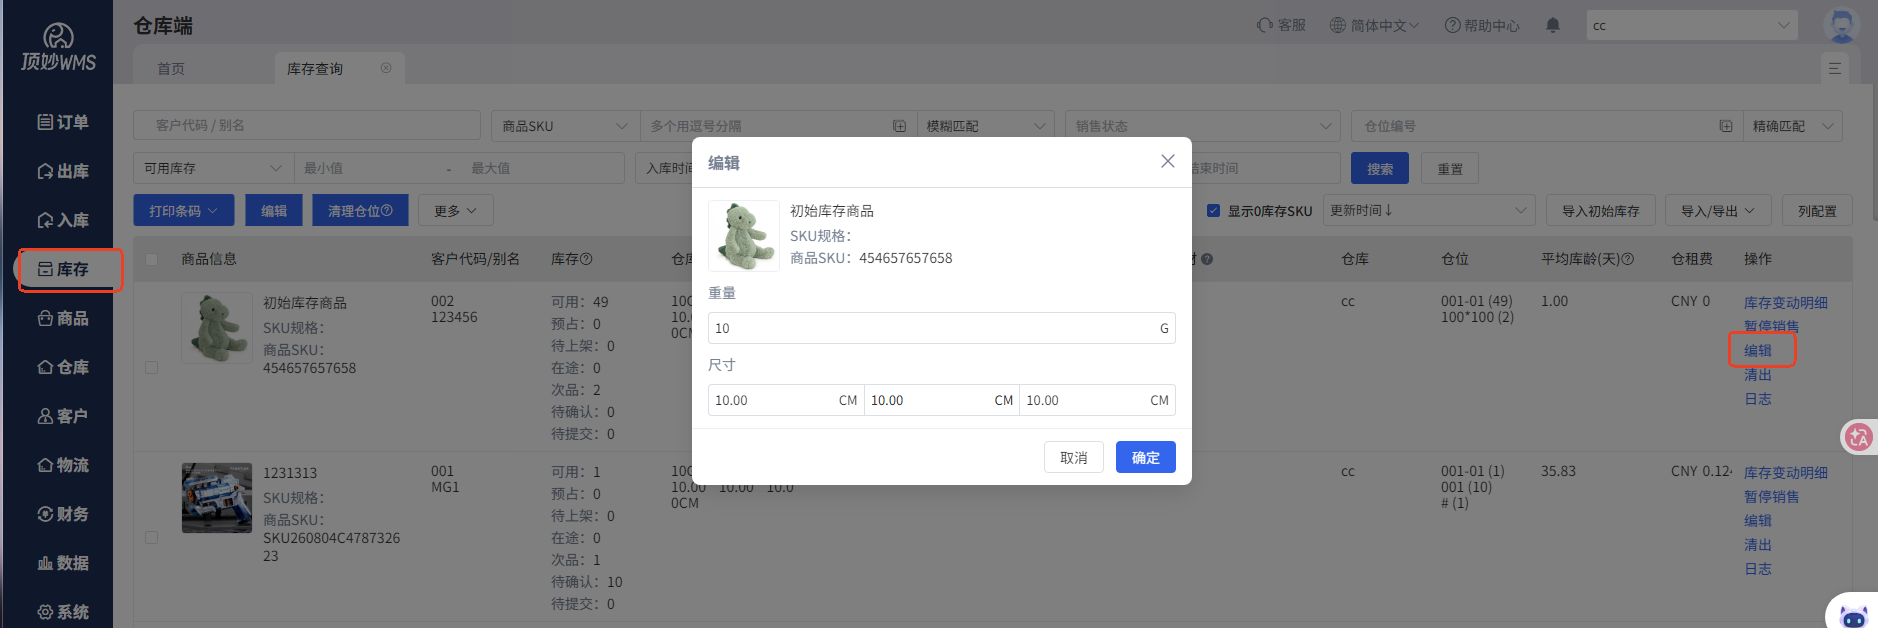The image size is (1878, 628).
Task: Open the 系统 sidebar menu
Action: pyautogui.click(x=63, y=612)
